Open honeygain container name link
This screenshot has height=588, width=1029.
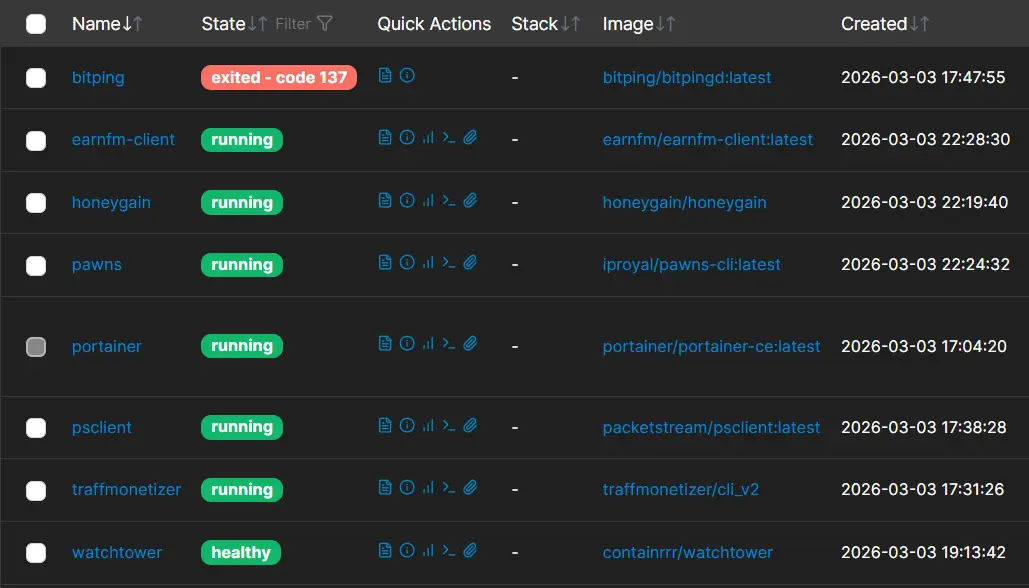111,203
